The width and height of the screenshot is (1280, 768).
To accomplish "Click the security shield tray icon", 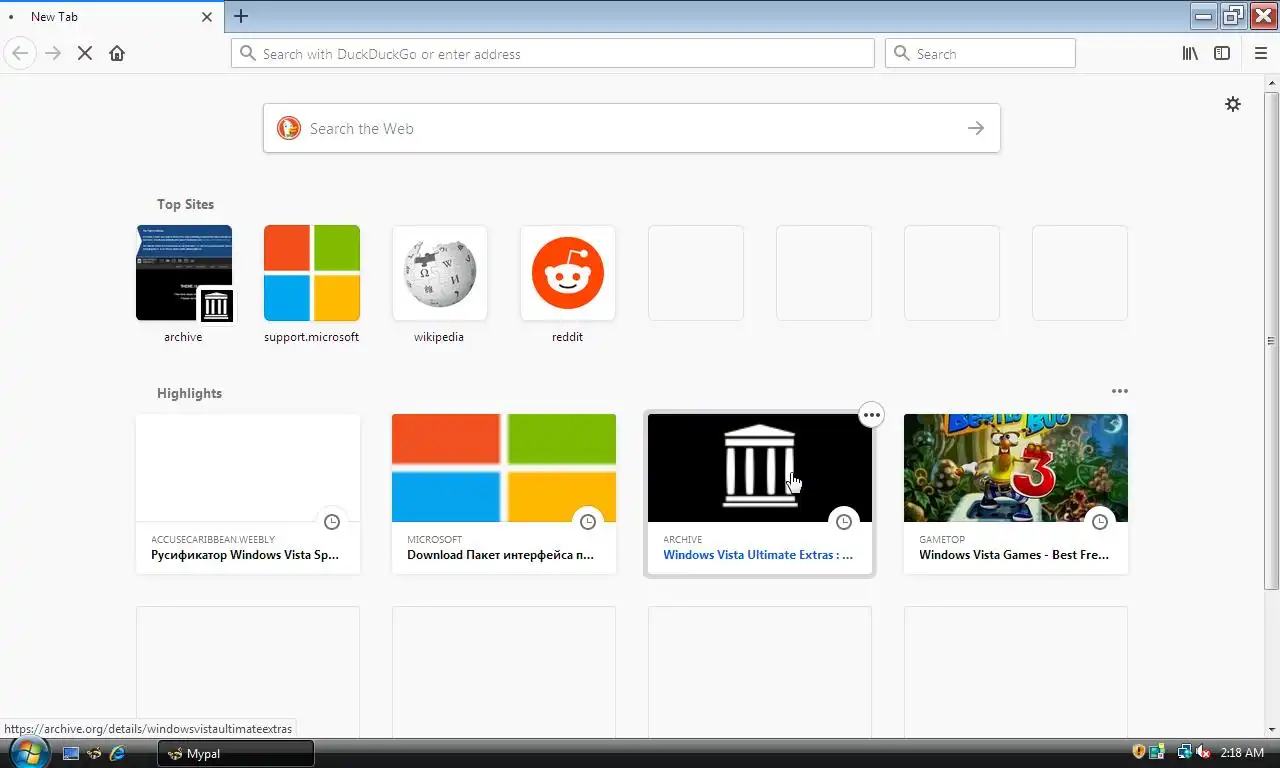I will click(x=1138, y=752).
